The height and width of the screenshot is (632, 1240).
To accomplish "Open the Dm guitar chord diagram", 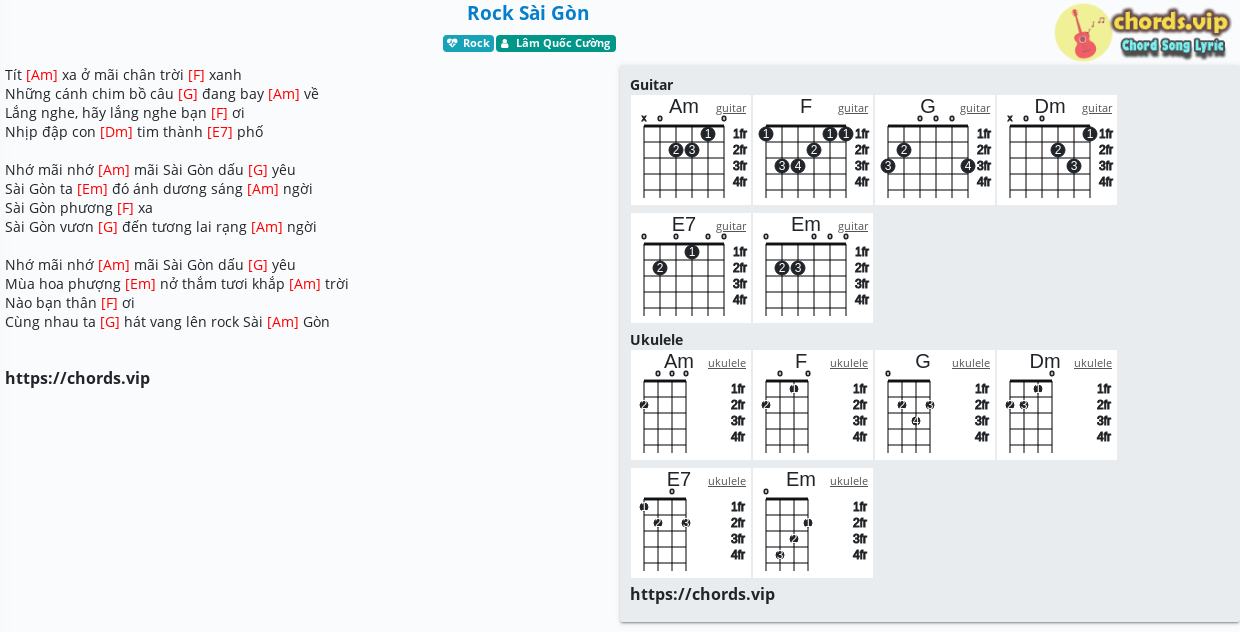I will click(x=1057, y=150).
